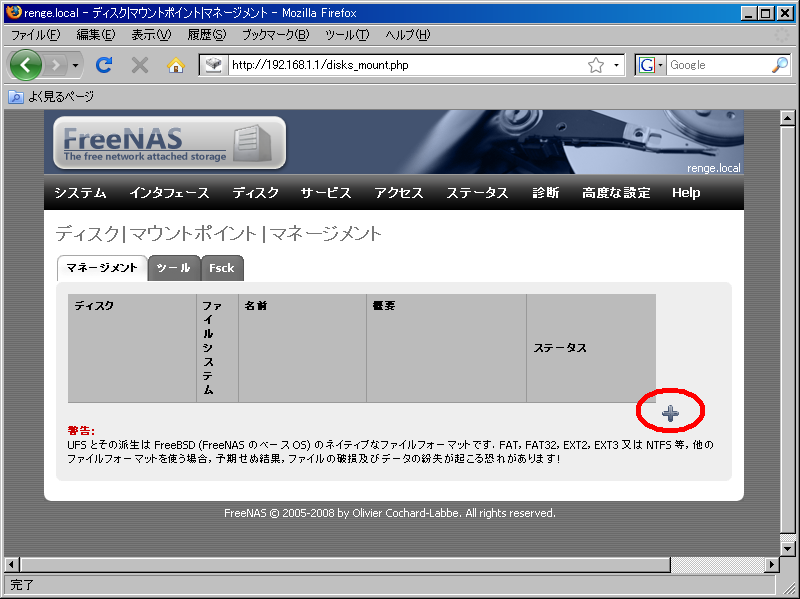Open the サービス navigation menu

point(326,193)
